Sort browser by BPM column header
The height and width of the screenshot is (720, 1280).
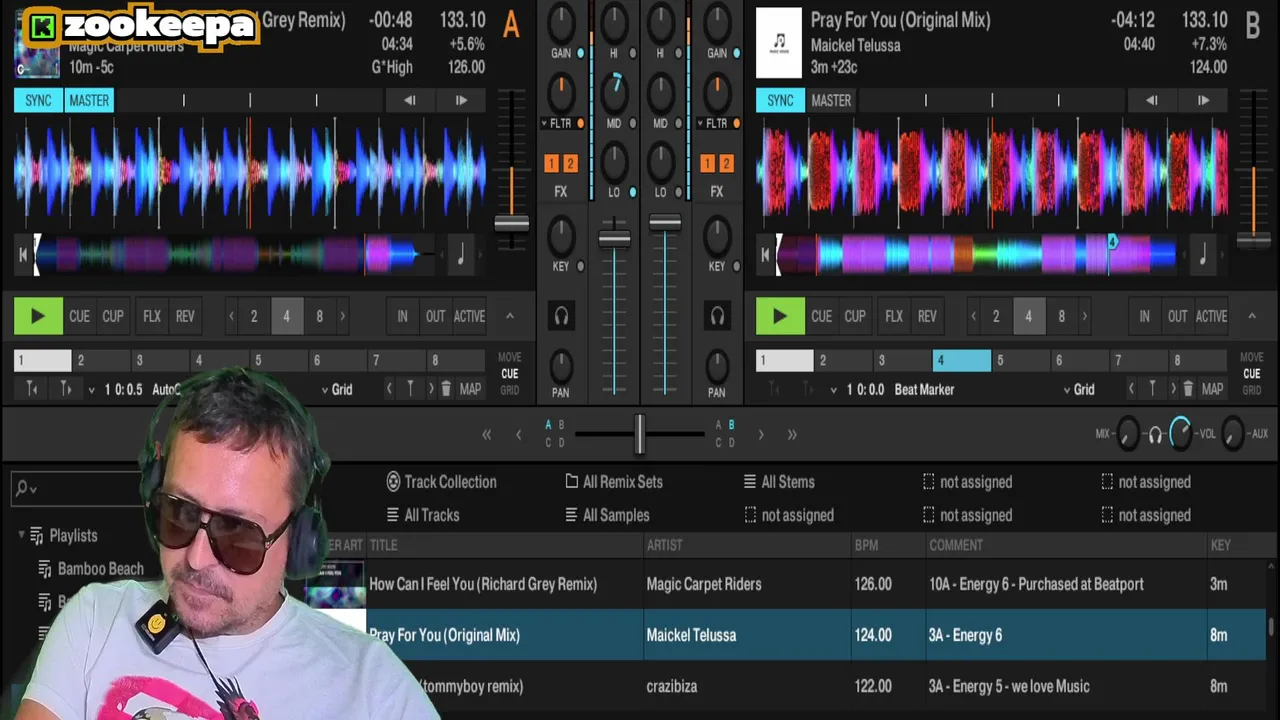(866, 545)
